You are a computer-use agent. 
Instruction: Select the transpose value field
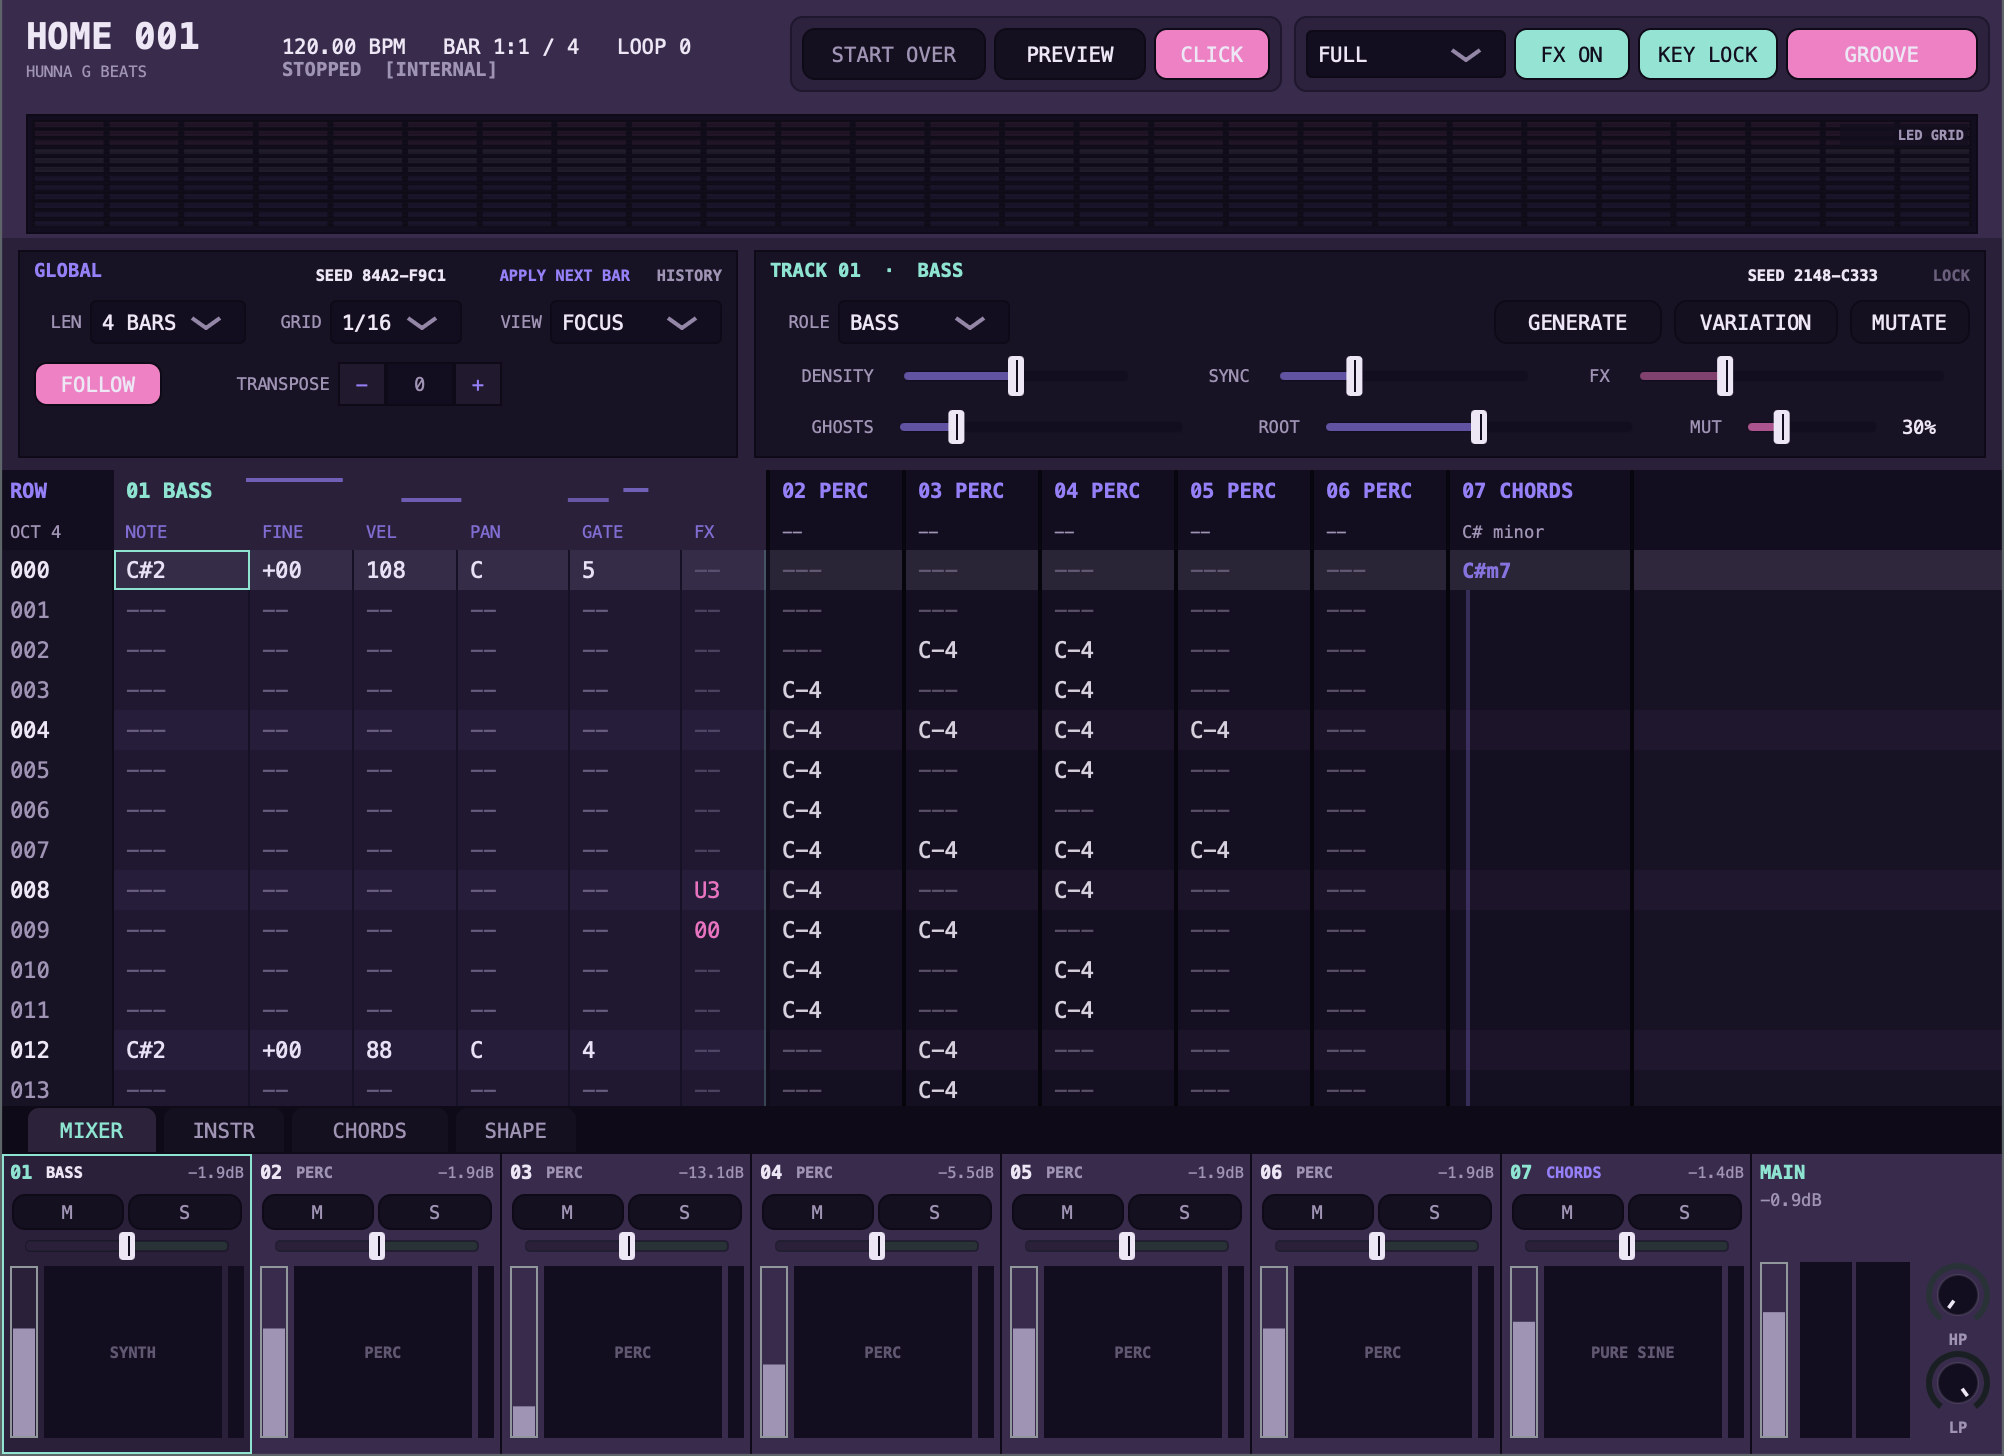pyautogui.click(x=420, y=384)
